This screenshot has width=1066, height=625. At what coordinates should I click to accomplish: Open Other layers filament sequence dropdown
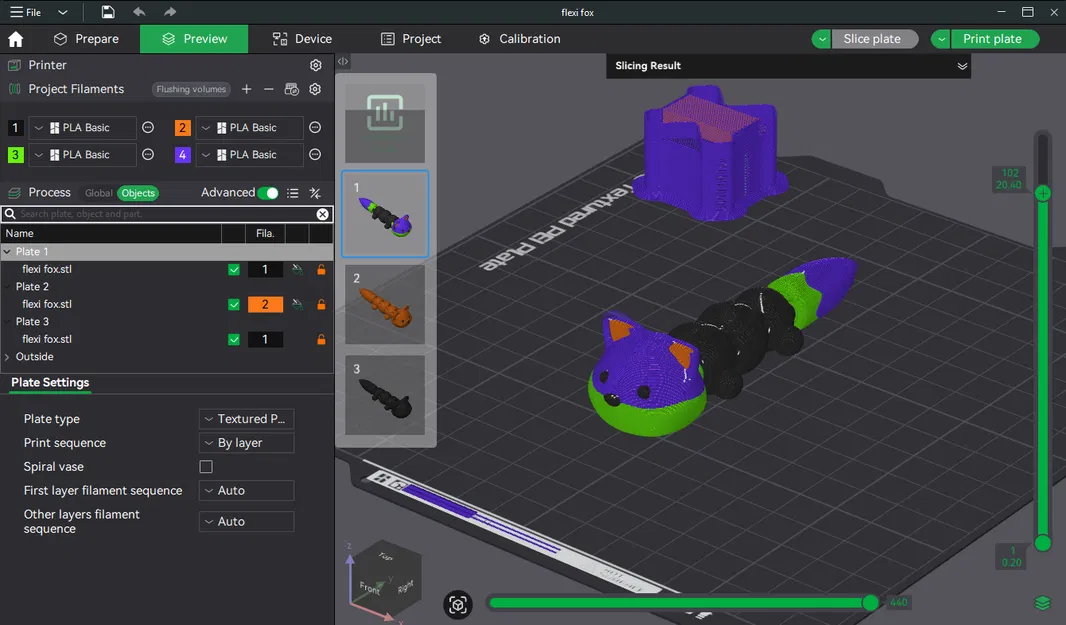[x=246, y=522]
